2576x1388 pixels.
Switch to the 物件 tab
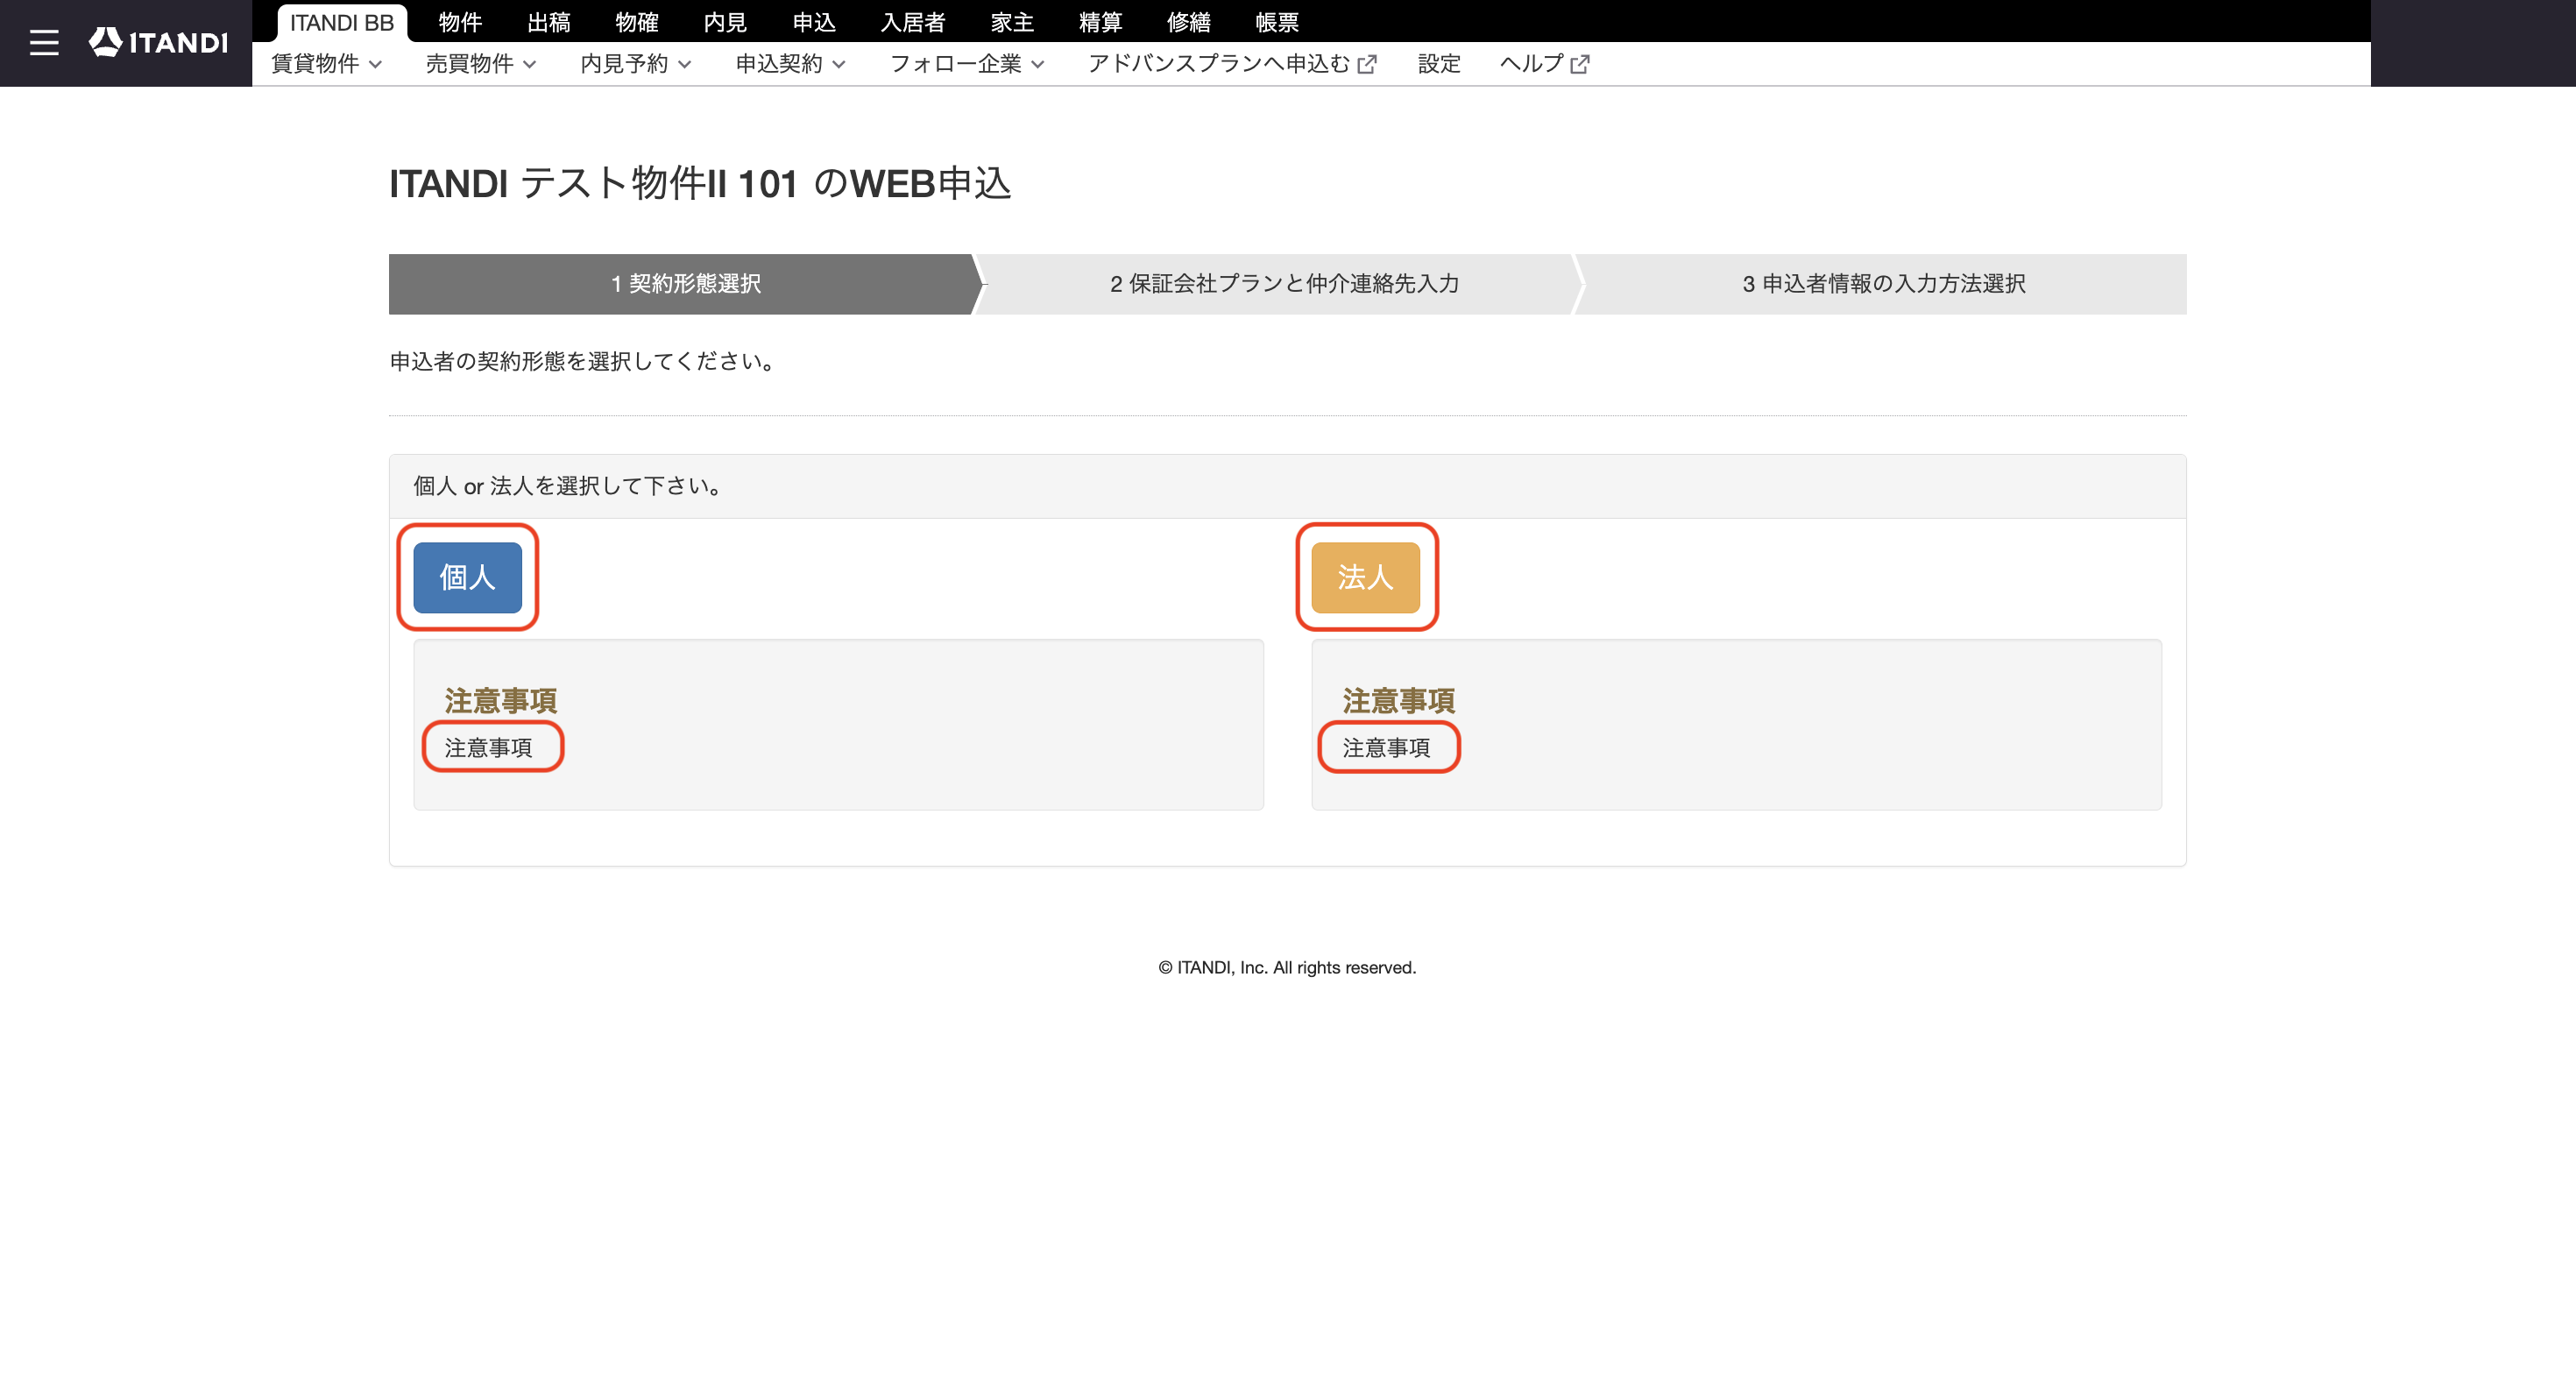point(460,22)
